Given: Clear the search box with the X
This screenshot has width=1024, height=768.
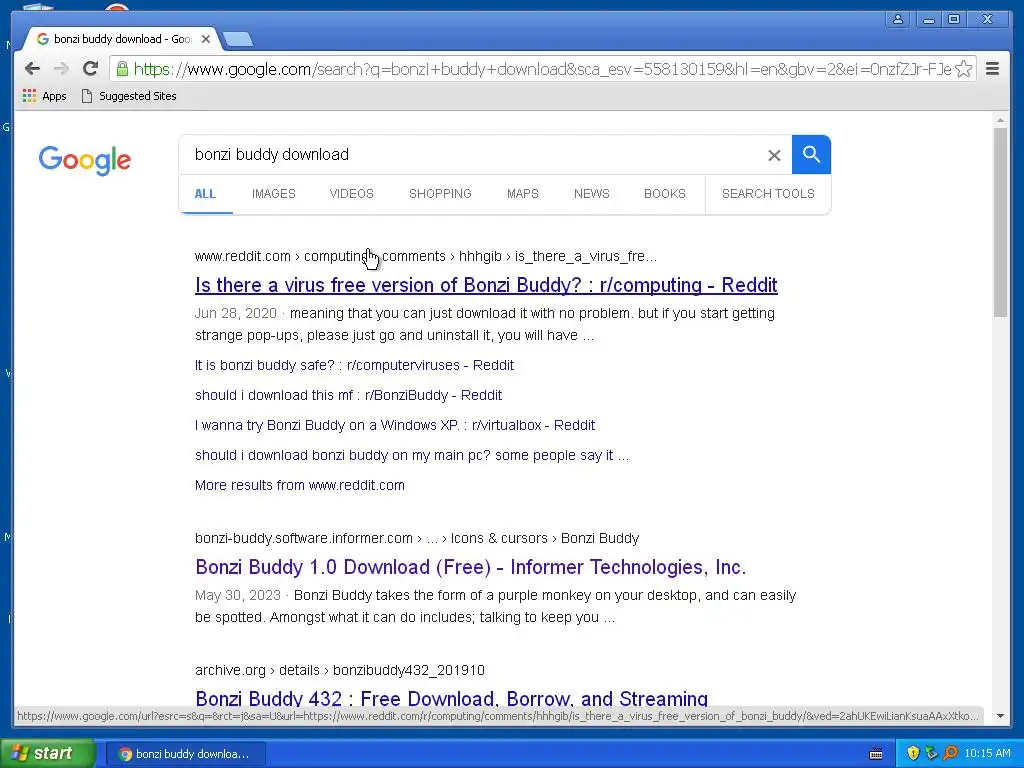Looking at the screenshot, I should 774,155.
